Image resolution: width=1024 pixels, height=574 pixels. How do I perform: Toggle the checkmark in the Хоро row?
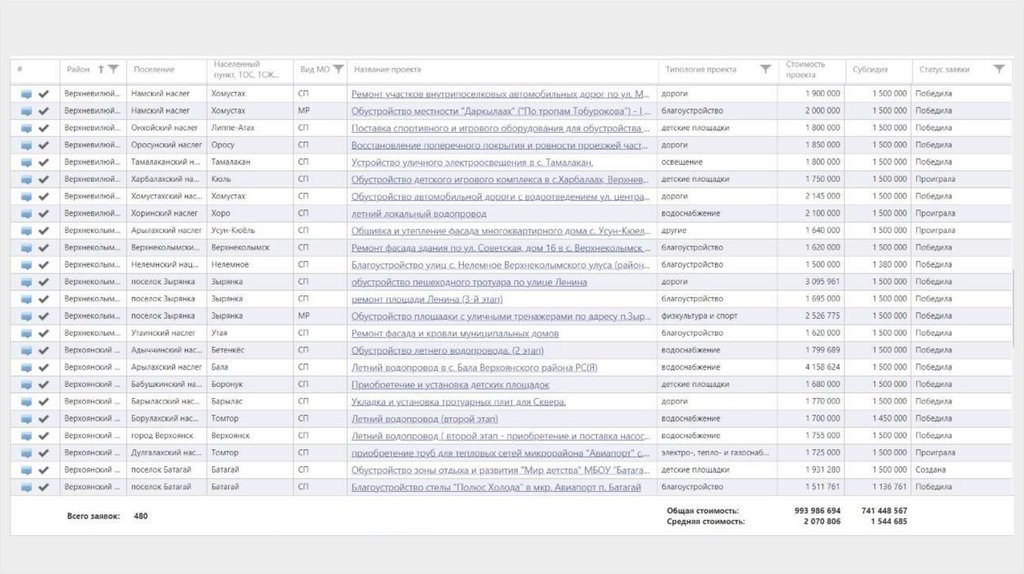(43, 213)
